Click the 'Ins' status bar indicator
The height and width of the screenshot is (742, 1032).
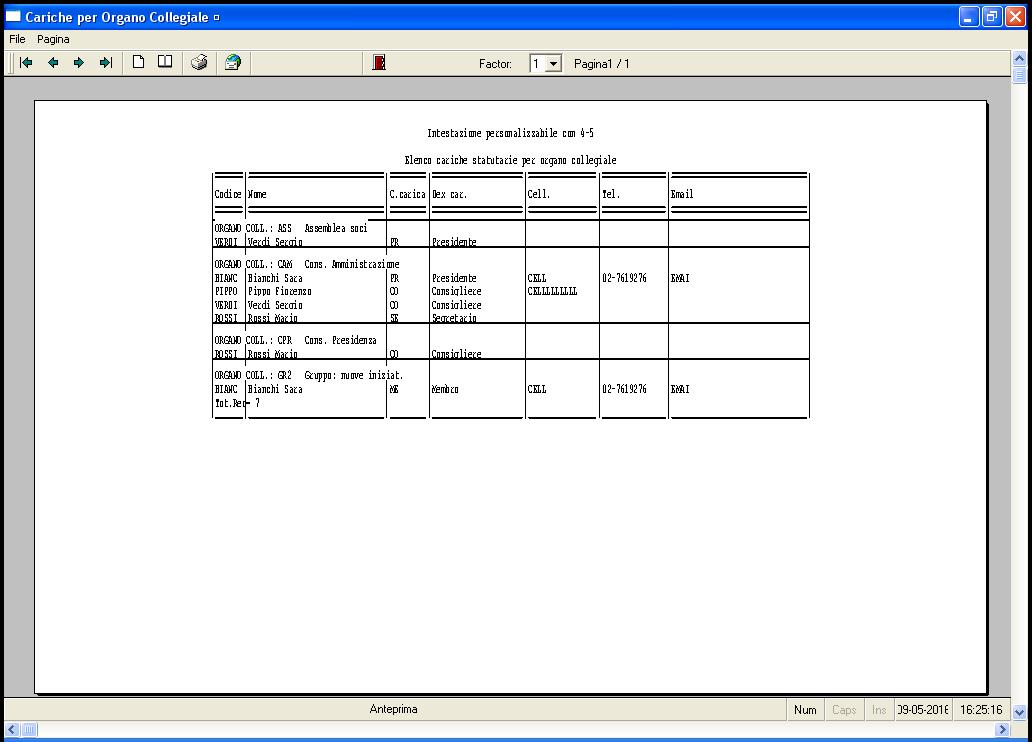point(879,710)
